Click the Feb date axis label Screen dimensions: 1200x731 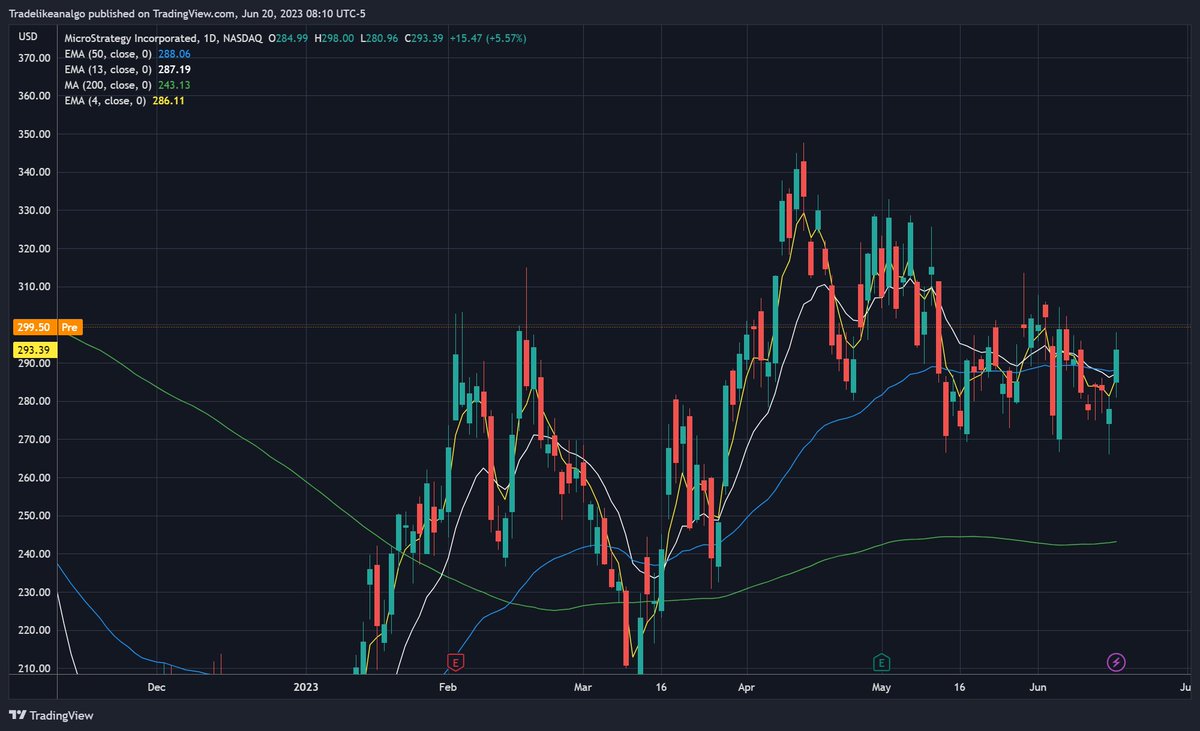tap(447, 687)
